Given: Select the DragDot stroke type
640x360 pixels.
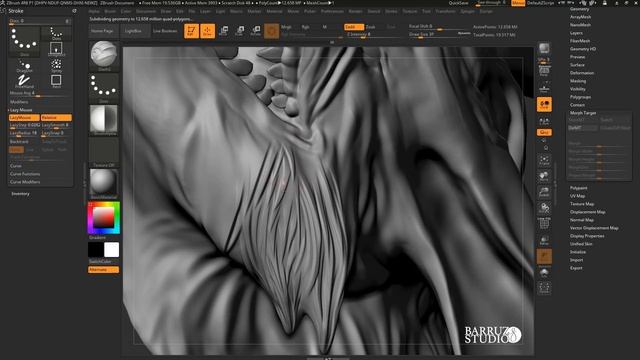Looking at the screenshot, I should 24,66.
